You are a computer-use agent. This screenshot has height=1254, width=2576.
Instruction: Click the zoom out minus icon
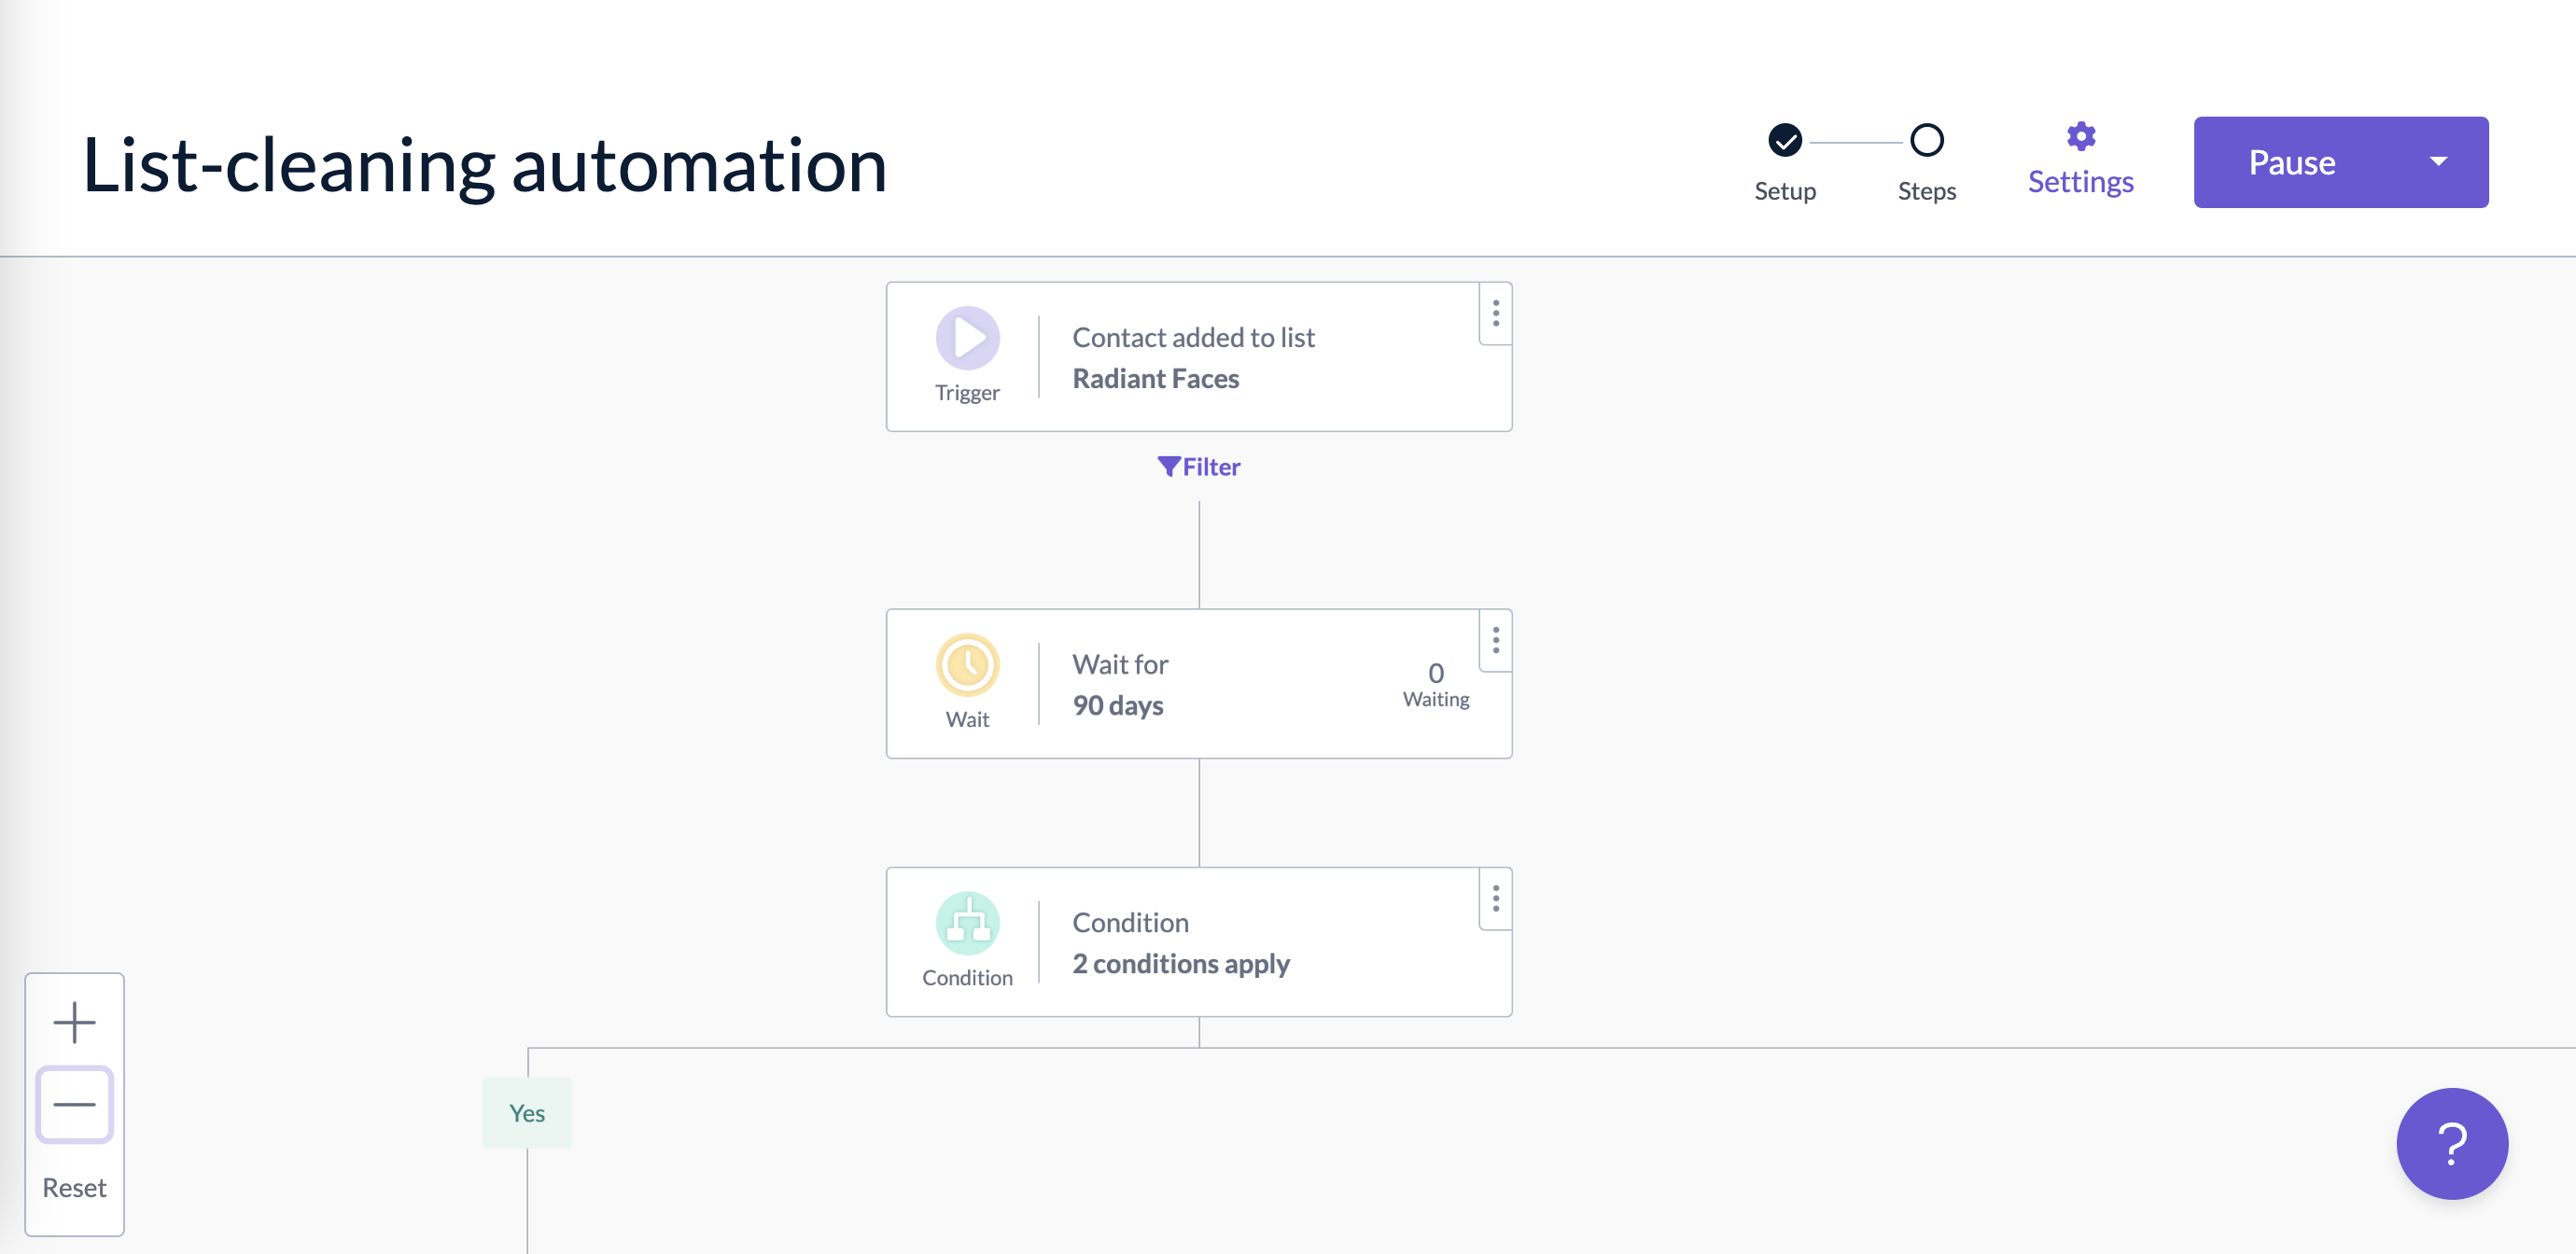tap(73, 1103)
